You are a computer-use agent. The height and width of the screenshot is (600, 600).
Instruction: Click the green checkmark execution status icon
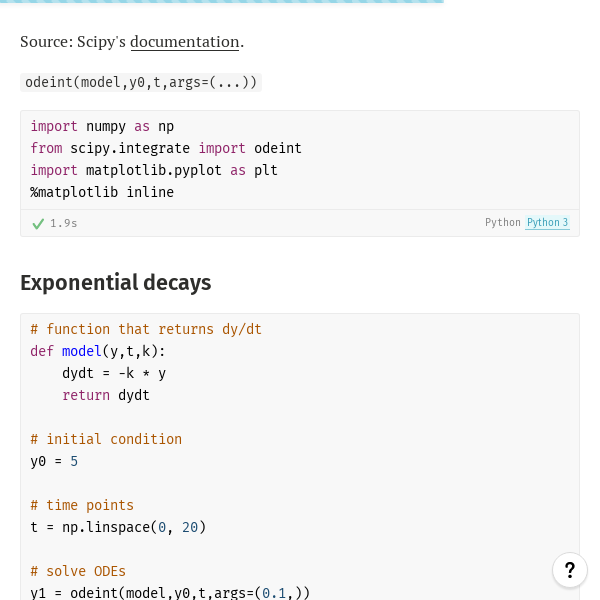tap(38, 223)
